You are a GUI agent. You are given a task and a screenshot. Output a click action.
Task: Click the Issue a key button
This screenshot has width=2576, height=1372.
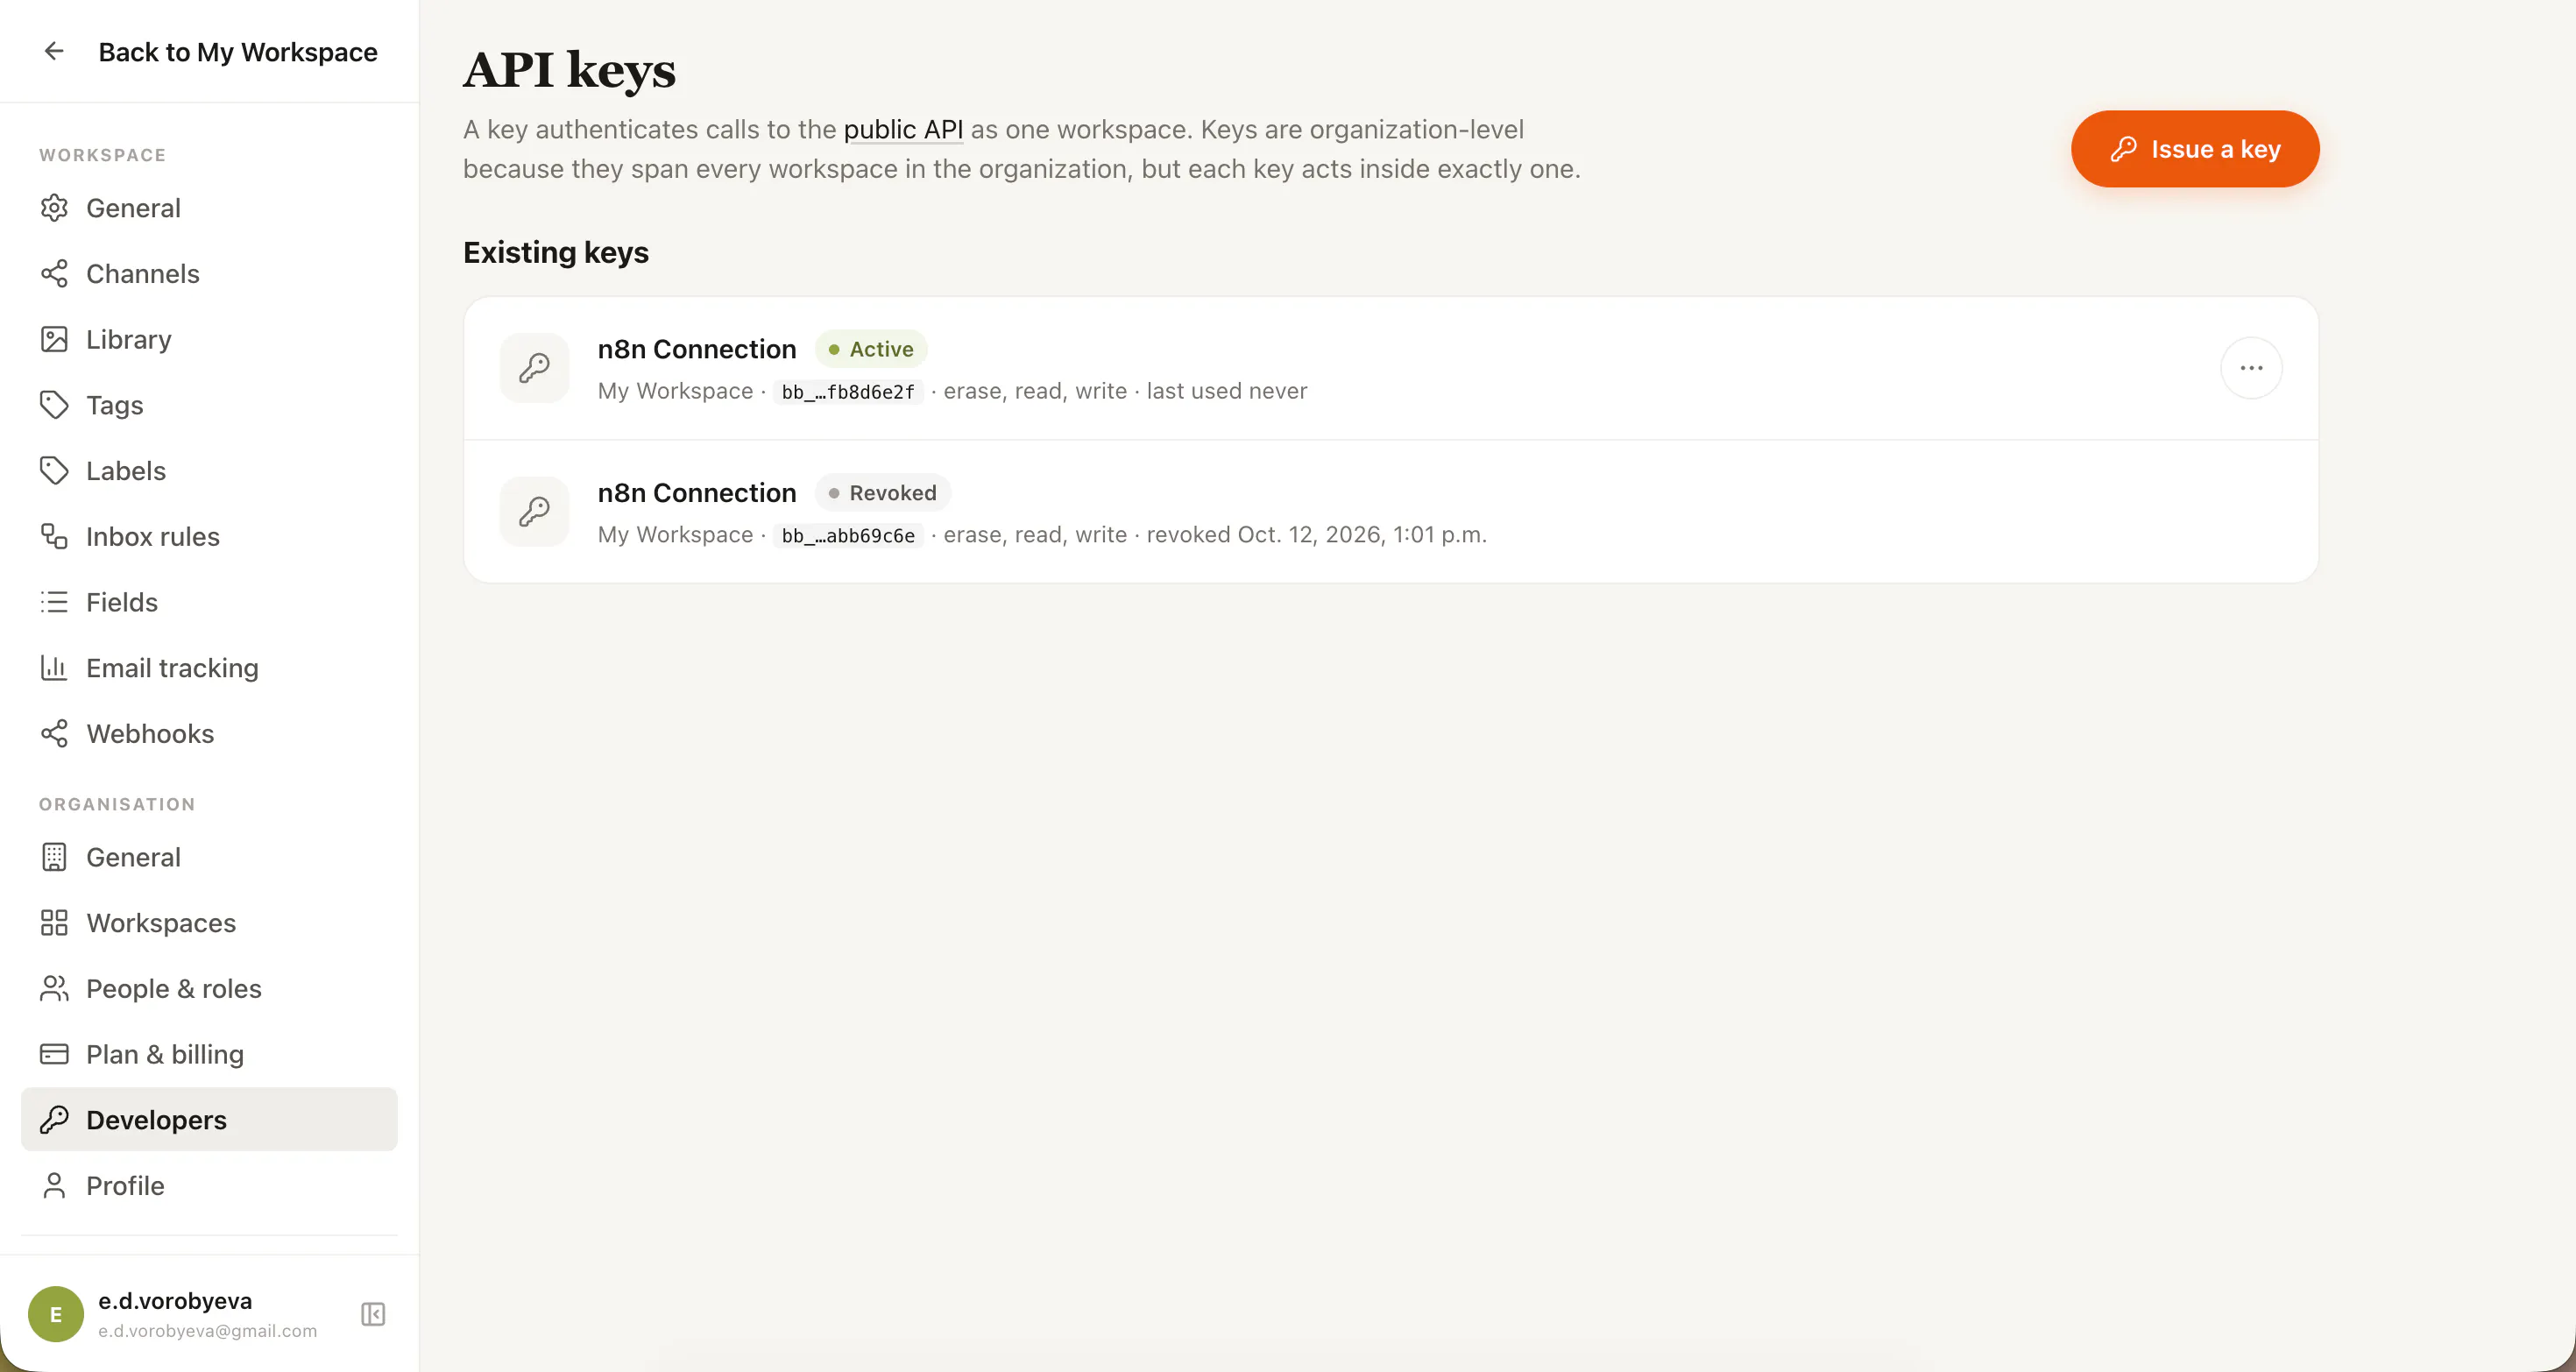tap(2195, 149)
